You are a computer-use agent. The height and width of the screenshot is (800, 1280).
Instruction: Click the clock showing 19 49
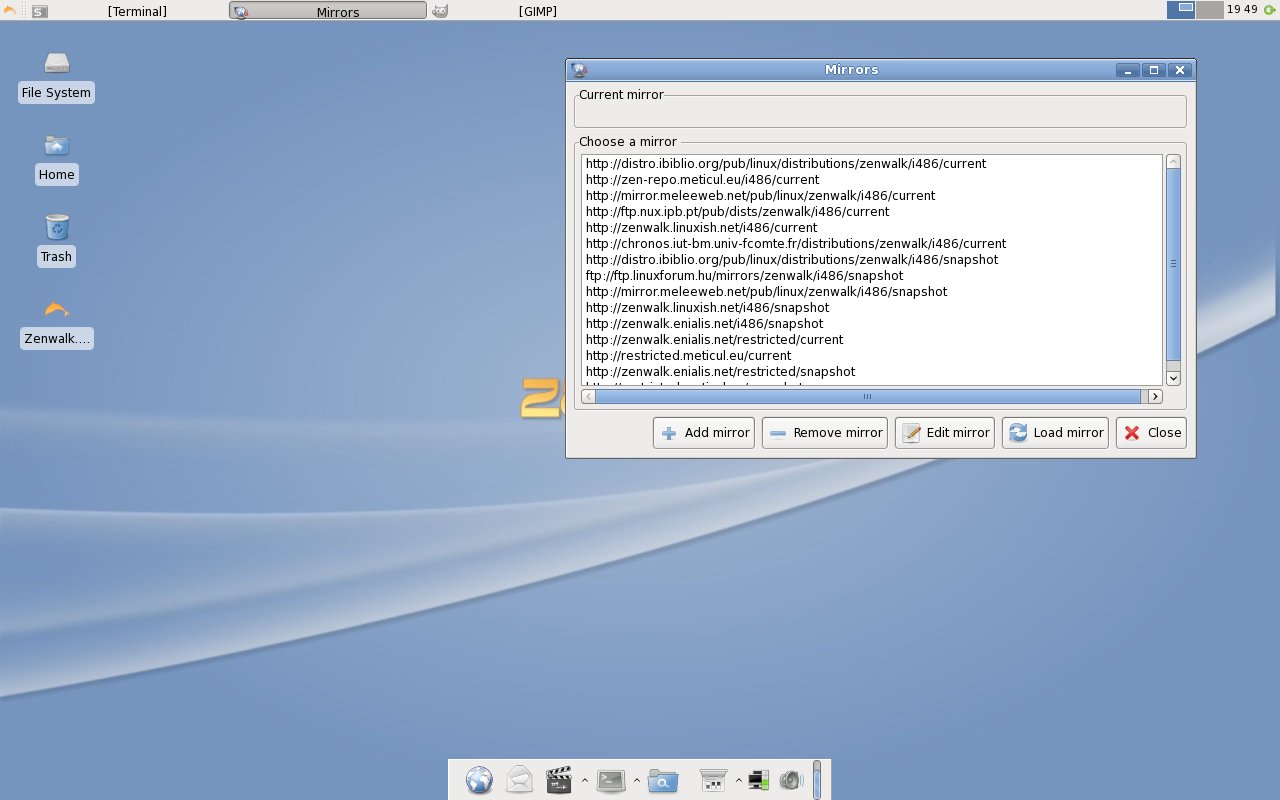(x=1242, y=10)
